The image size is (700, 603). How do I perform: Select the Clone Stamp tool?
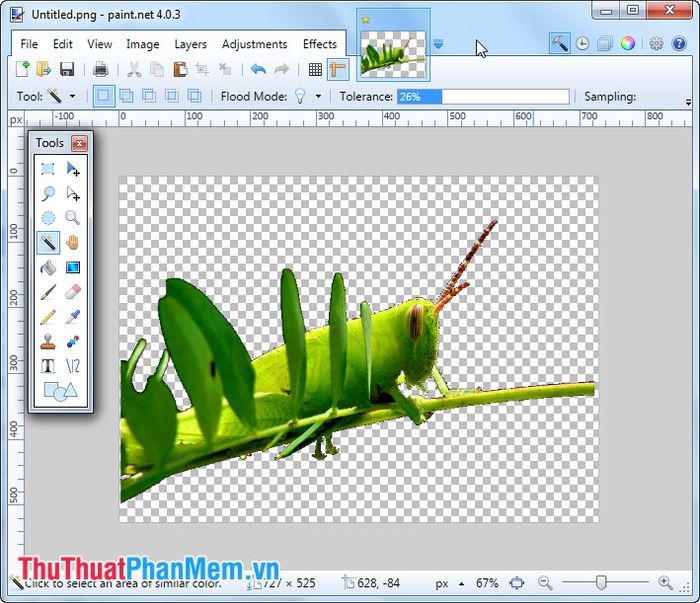pos(48,341)
